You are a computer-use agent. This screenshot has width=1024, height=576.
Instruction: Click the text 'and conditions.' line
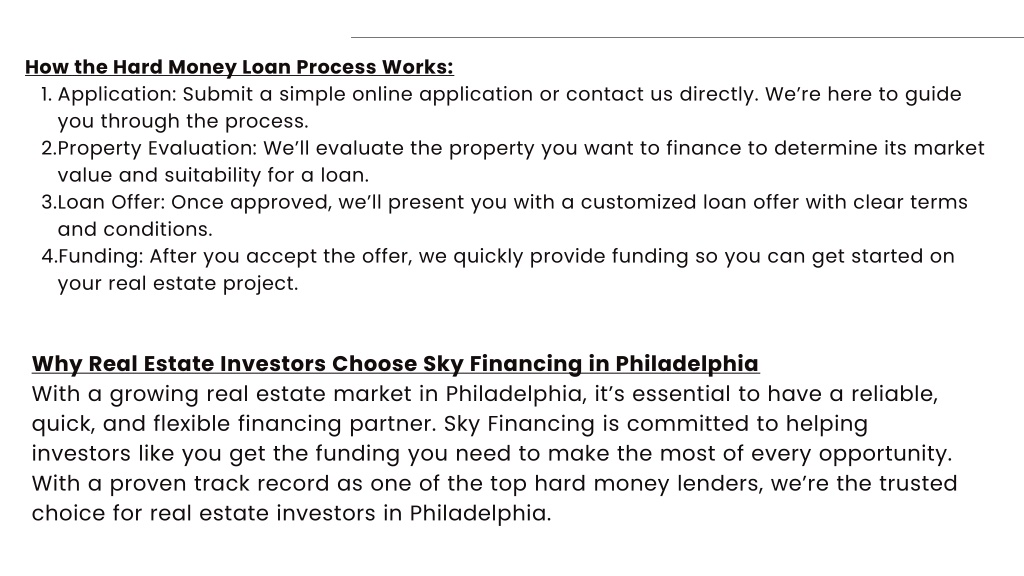(x=135, y=229)
